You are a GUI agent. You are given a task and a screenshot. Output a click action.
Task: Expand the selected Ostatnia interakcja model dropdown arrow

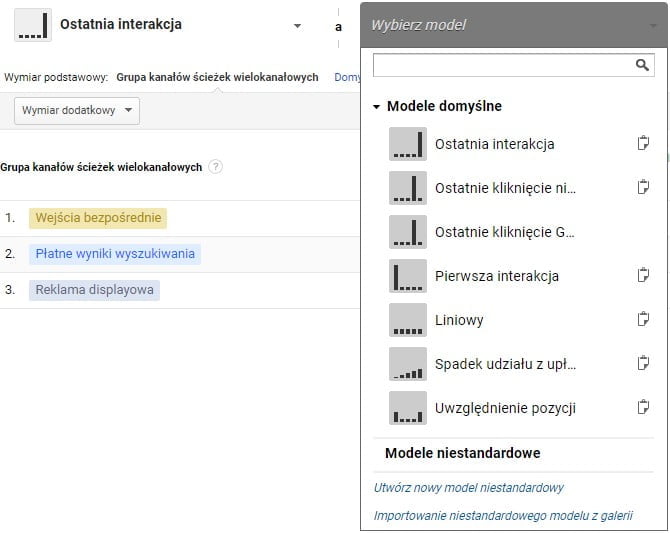point(297,26)
